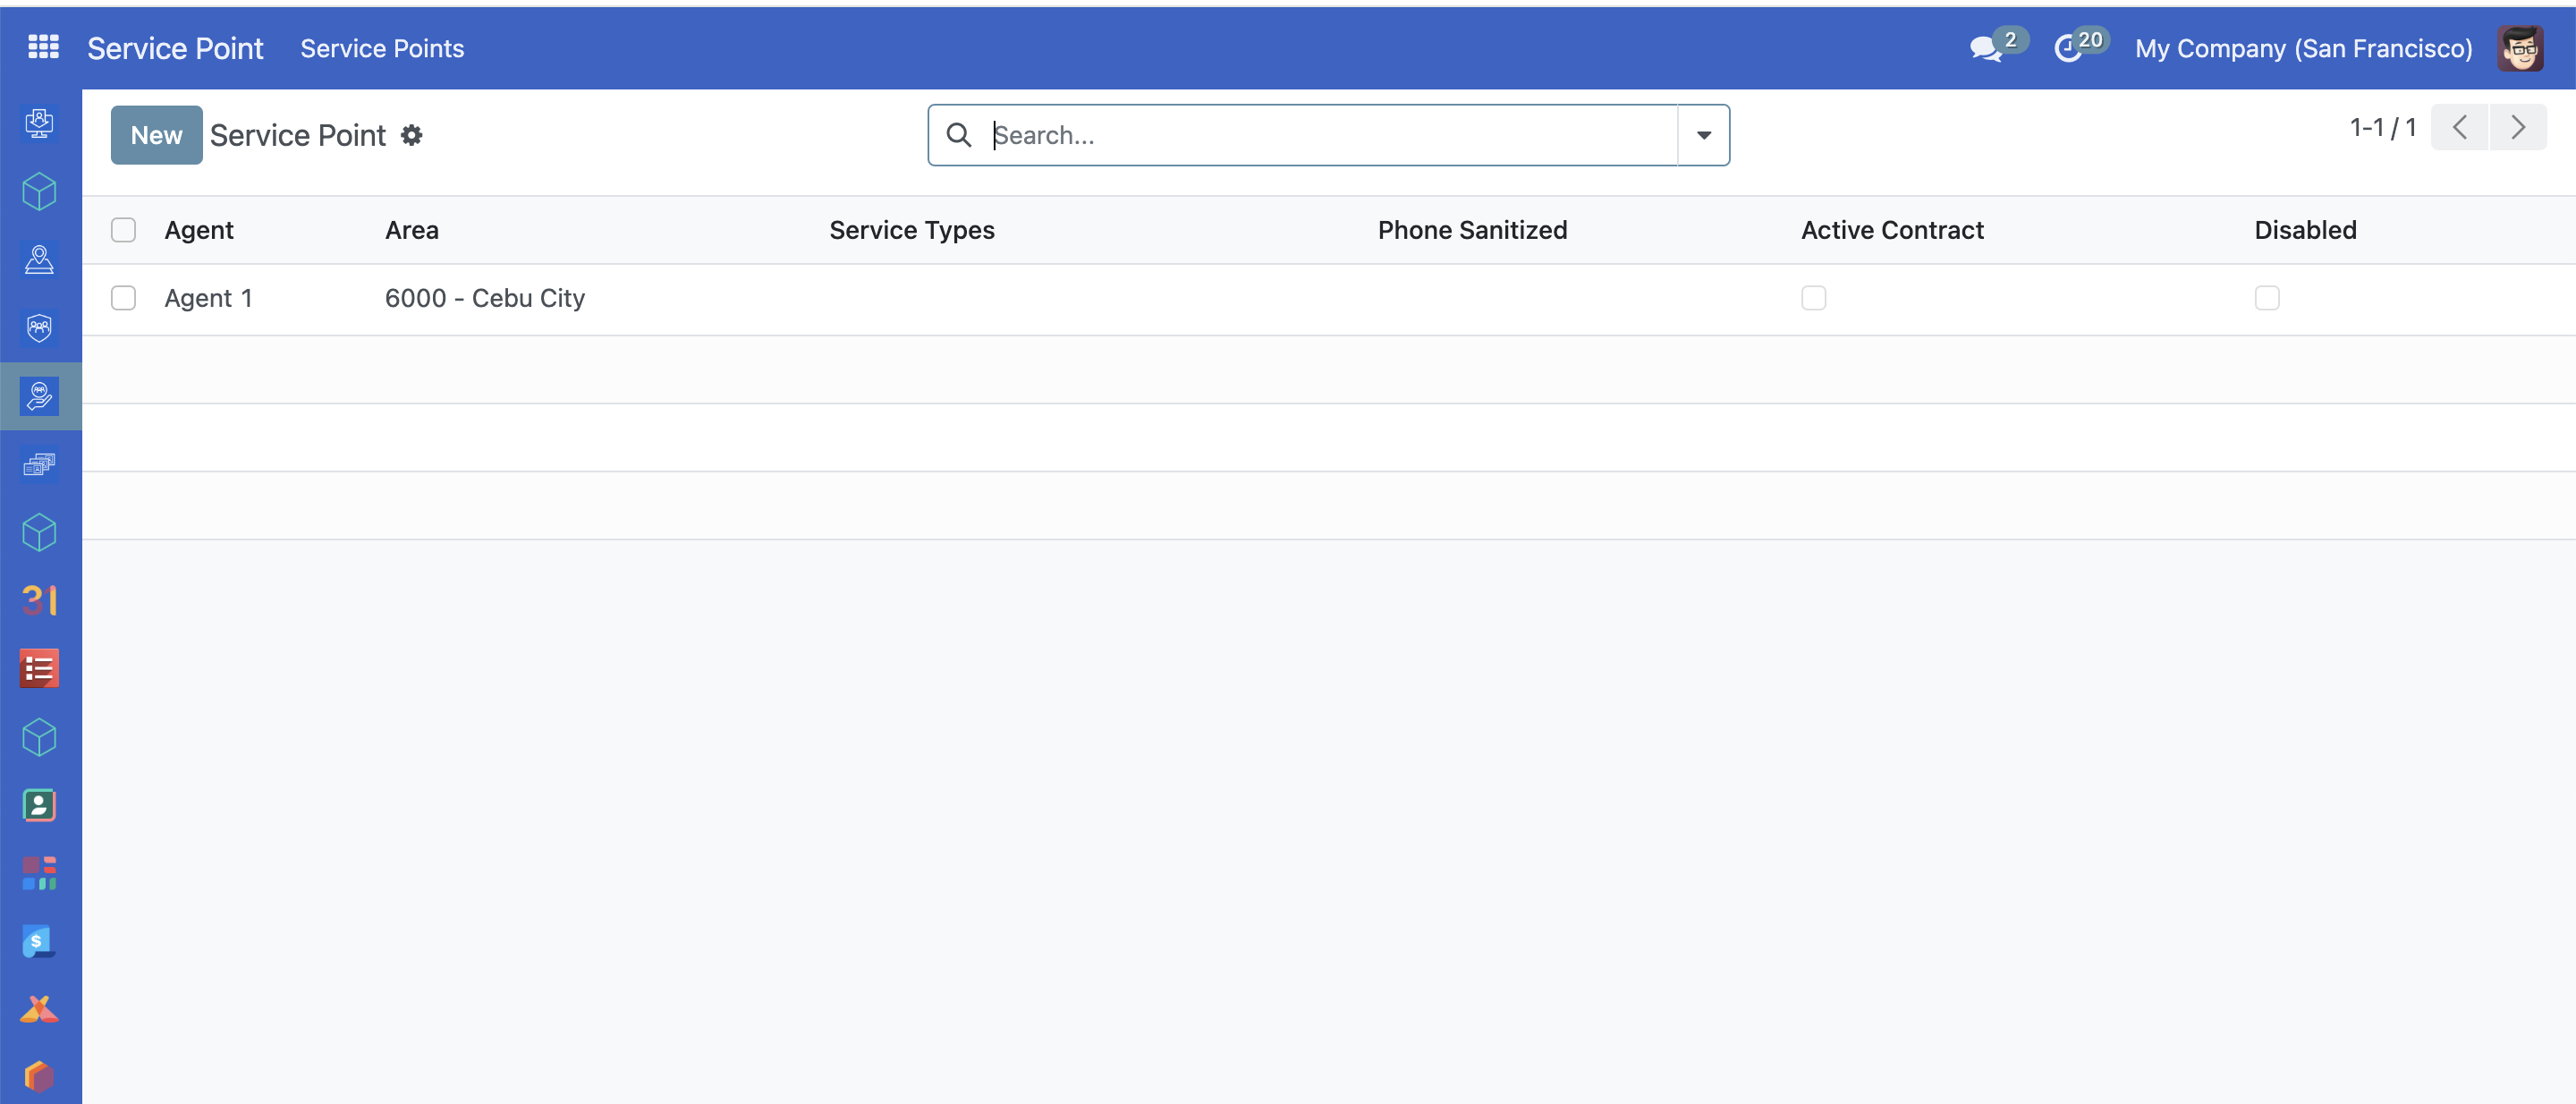
Task: Open the Dashboards app icon in sidebar
Action: tap(39, 872)
